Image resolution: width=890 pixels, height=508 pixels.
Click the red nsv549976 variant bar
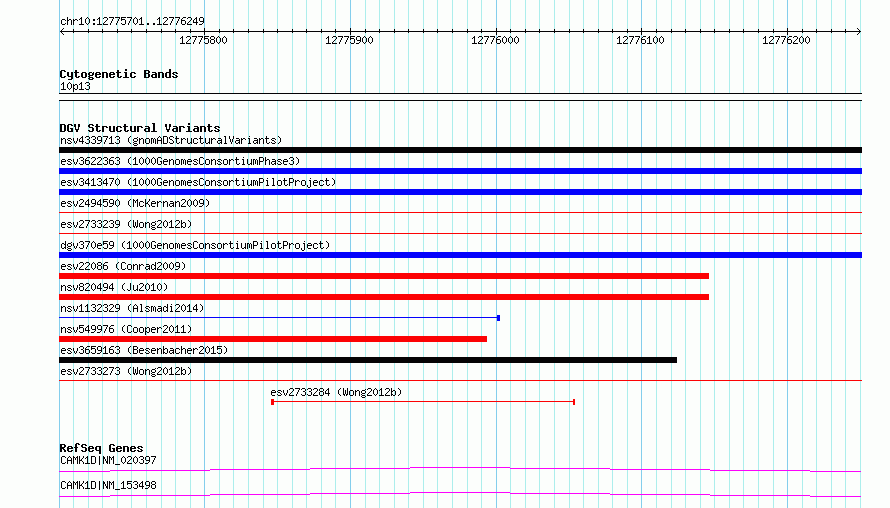[x=273, y=339]
